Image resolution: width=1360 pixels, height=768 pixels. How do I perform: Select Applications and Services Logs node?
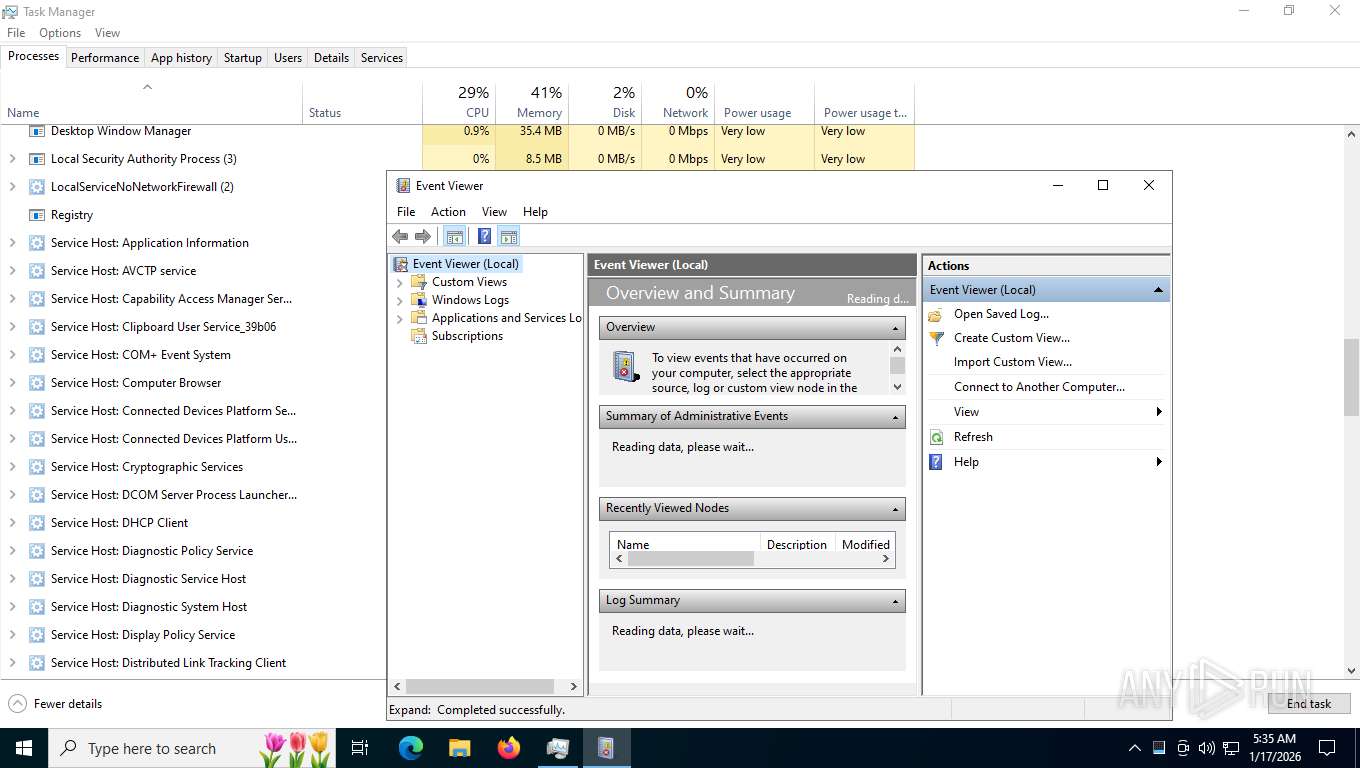click(506, 318)
